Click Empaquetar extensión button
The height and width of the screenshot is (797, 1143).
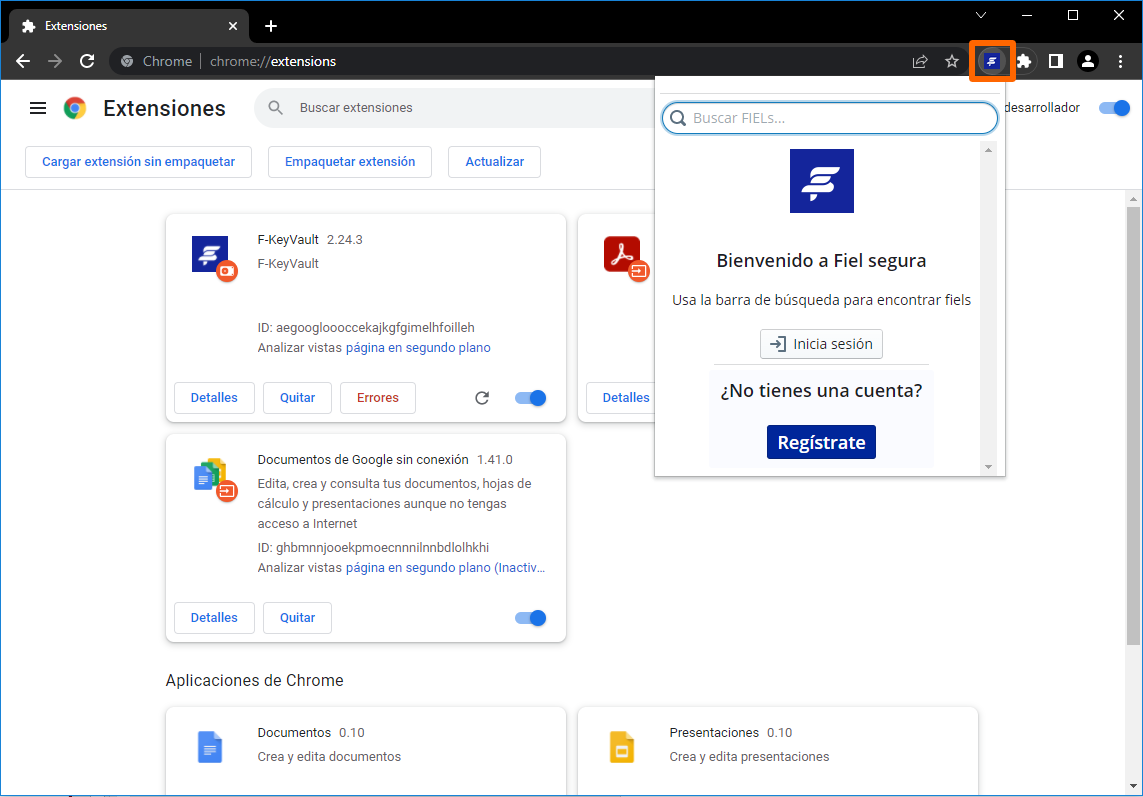tap(350, 162)
